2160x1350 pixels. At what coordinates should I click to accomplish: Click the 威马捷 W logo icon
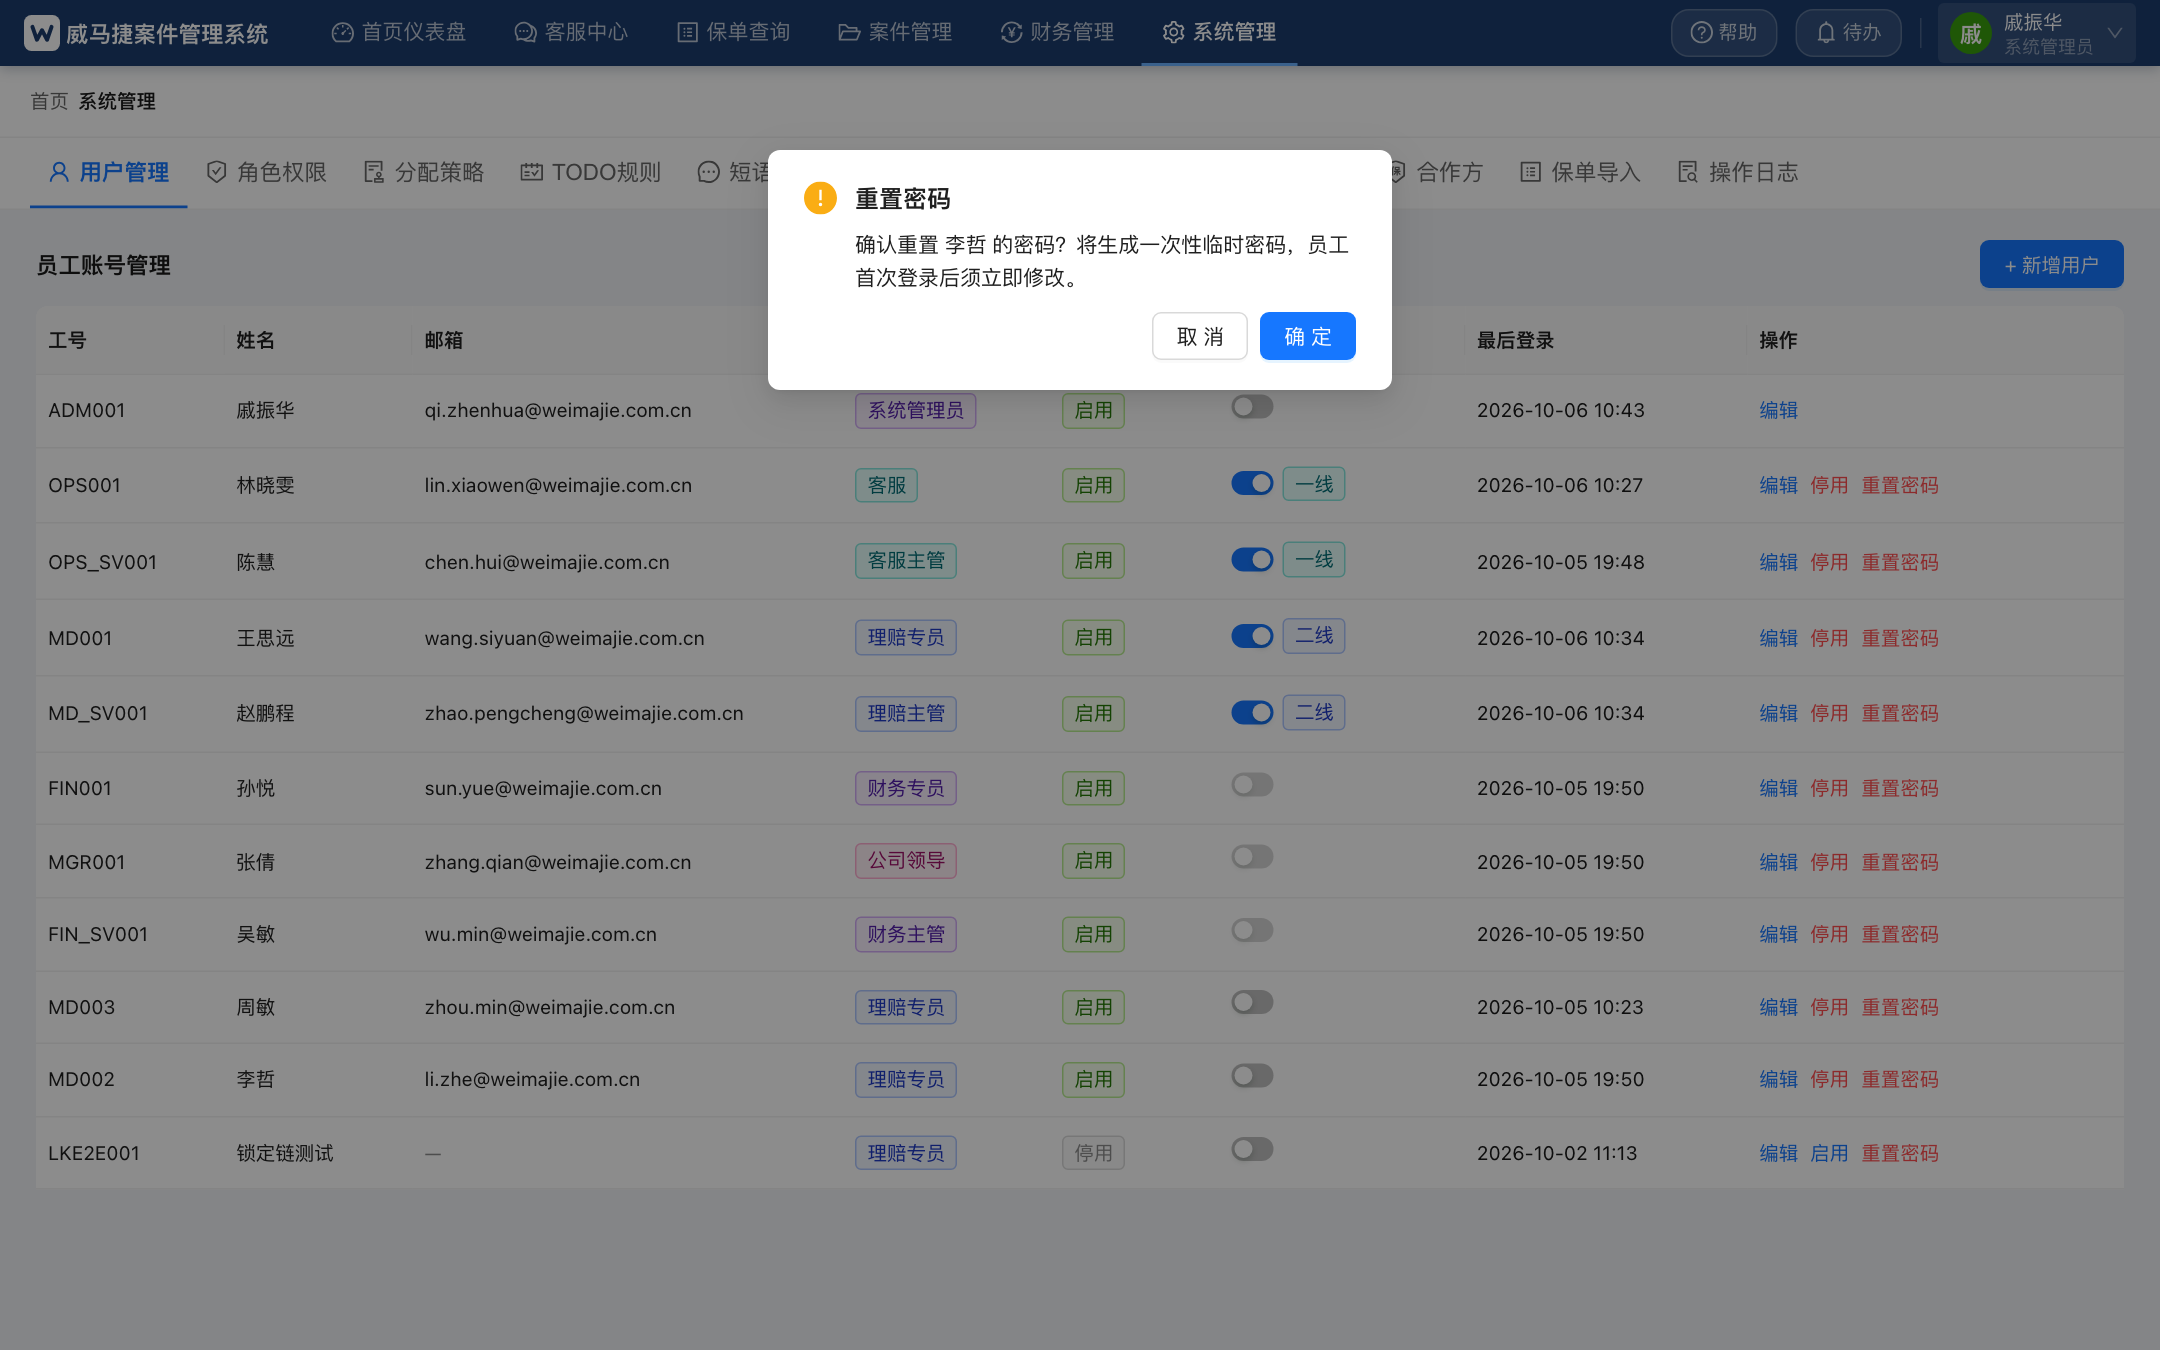(x=41, y=33)
